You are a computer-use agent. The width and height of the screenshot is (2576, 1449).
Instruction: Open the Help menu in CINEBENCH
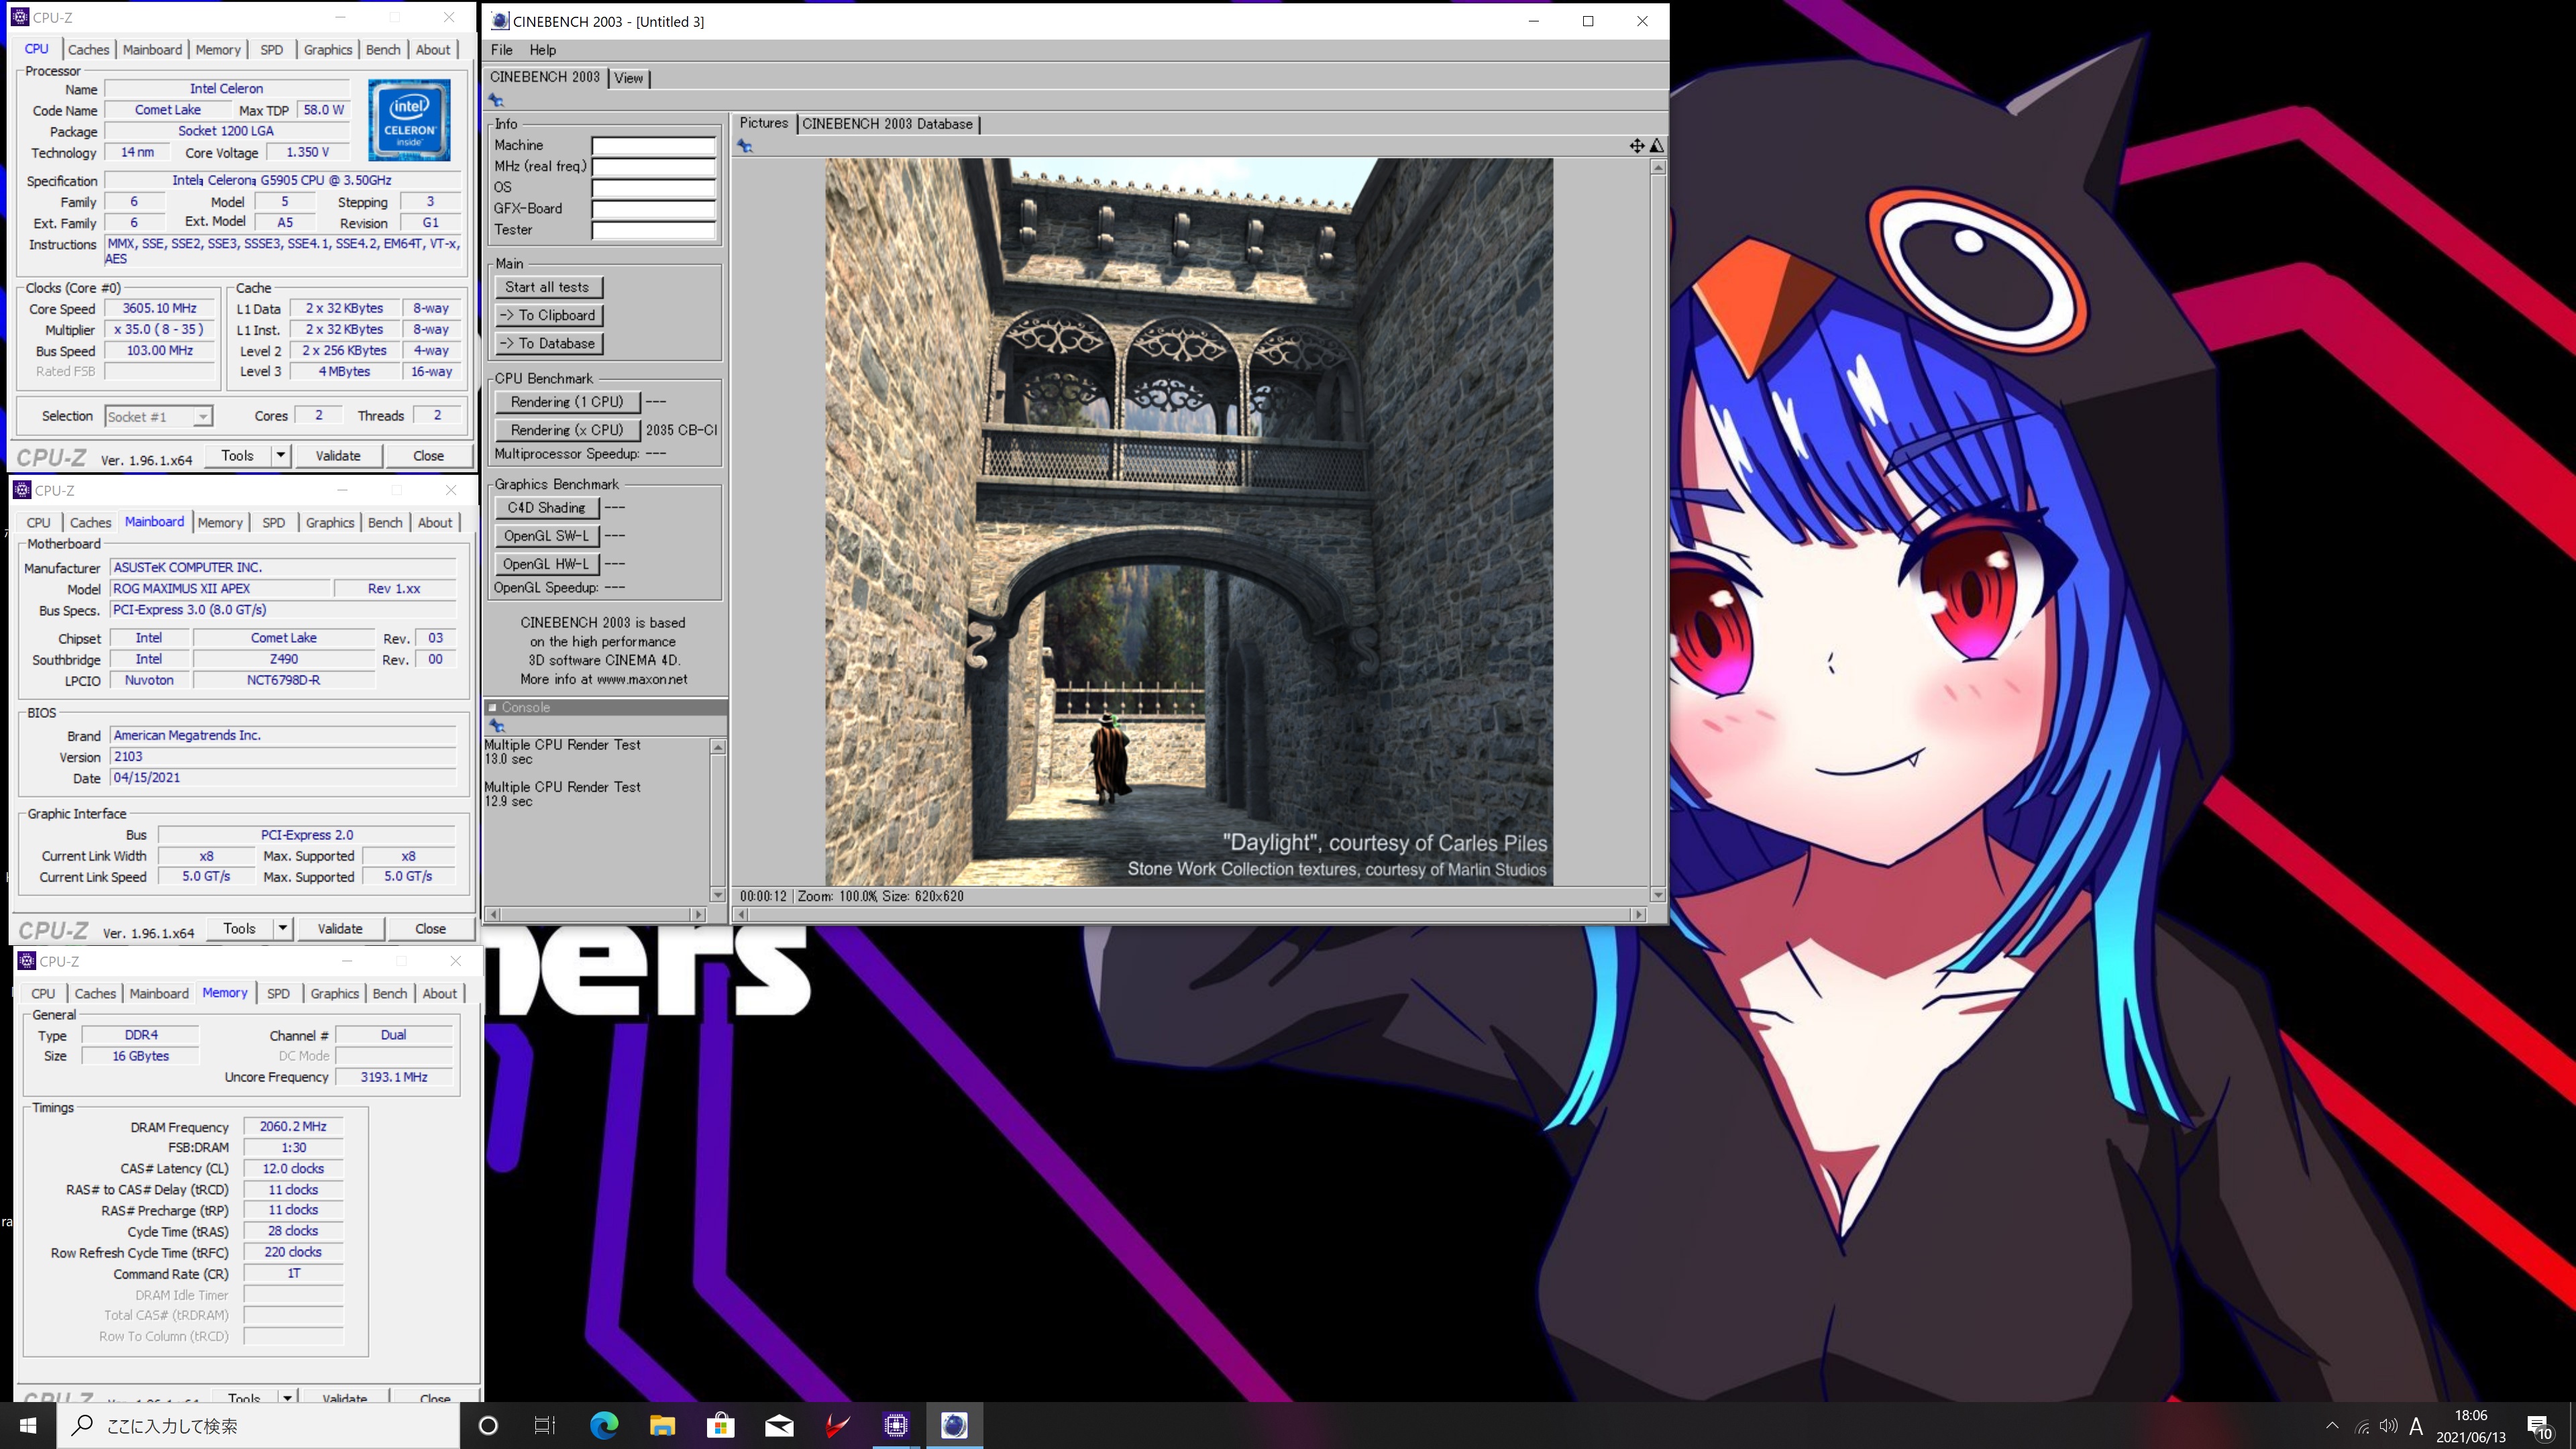[542, 50]
